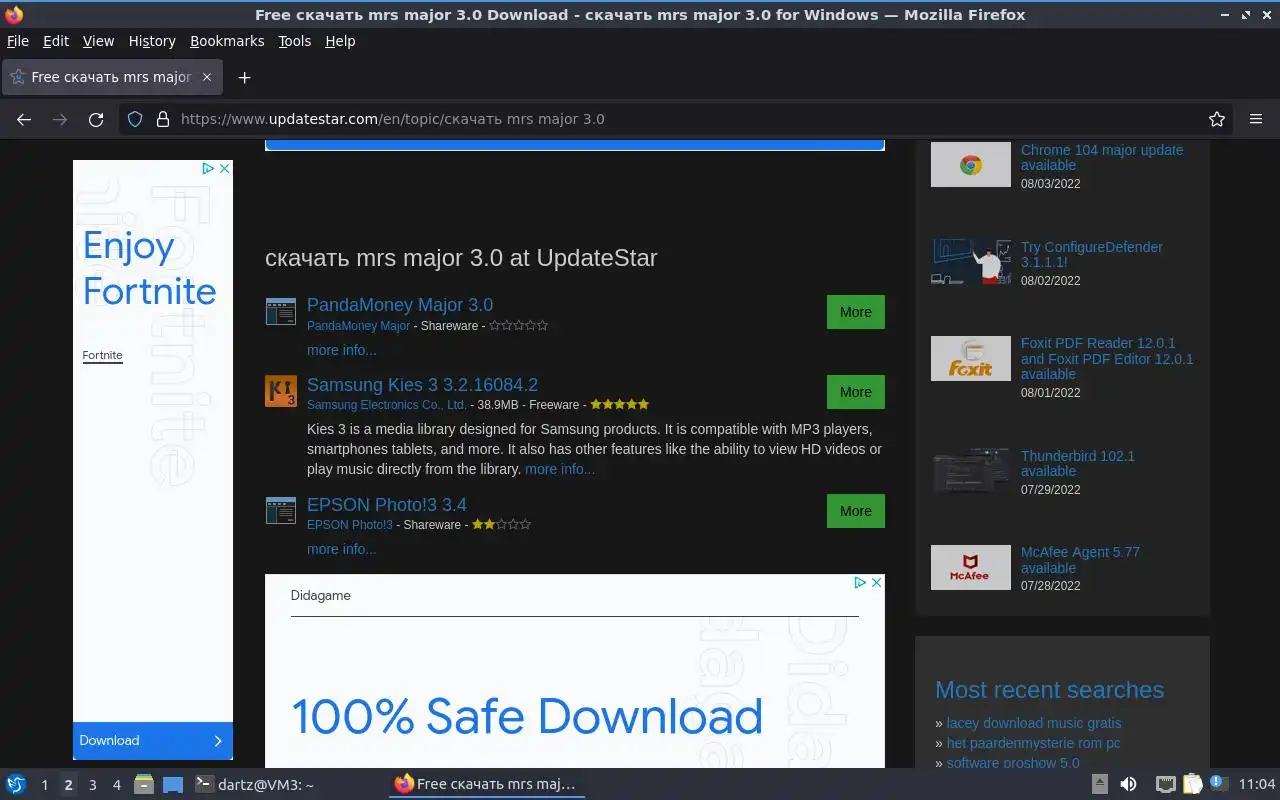The image size is (1280, 800).
Task: Select the 'Free скачать mrs major' browser tab
Action: point(112,77)
